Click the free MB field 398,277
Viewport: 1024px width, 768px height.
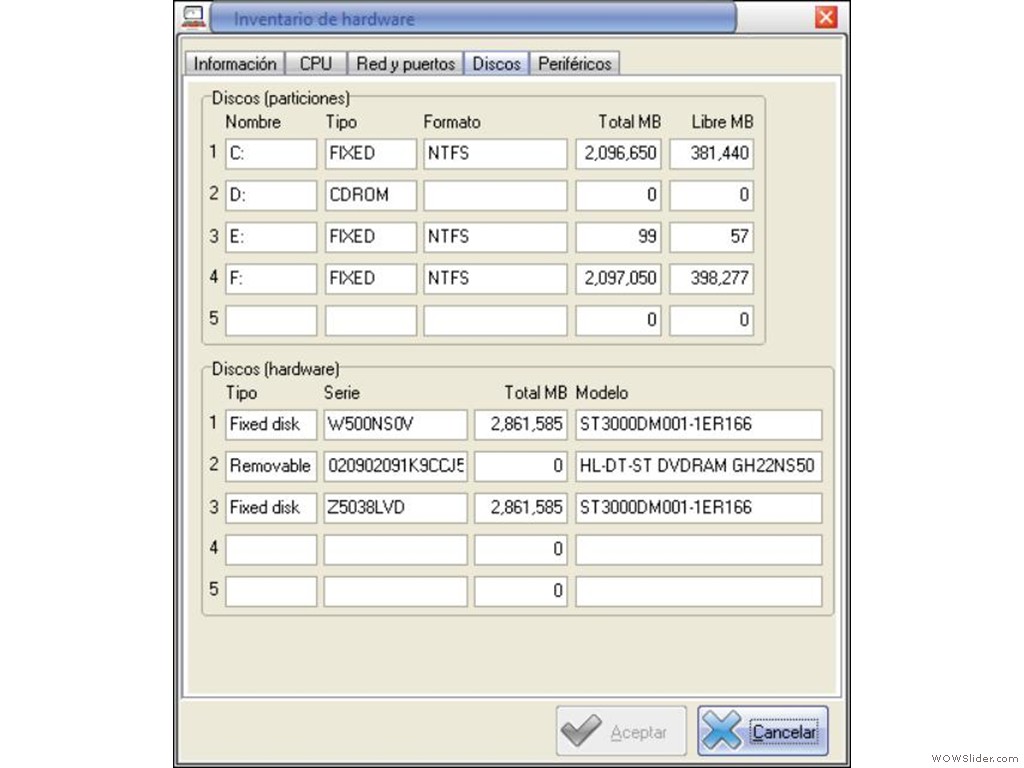(x=711, y=279)
